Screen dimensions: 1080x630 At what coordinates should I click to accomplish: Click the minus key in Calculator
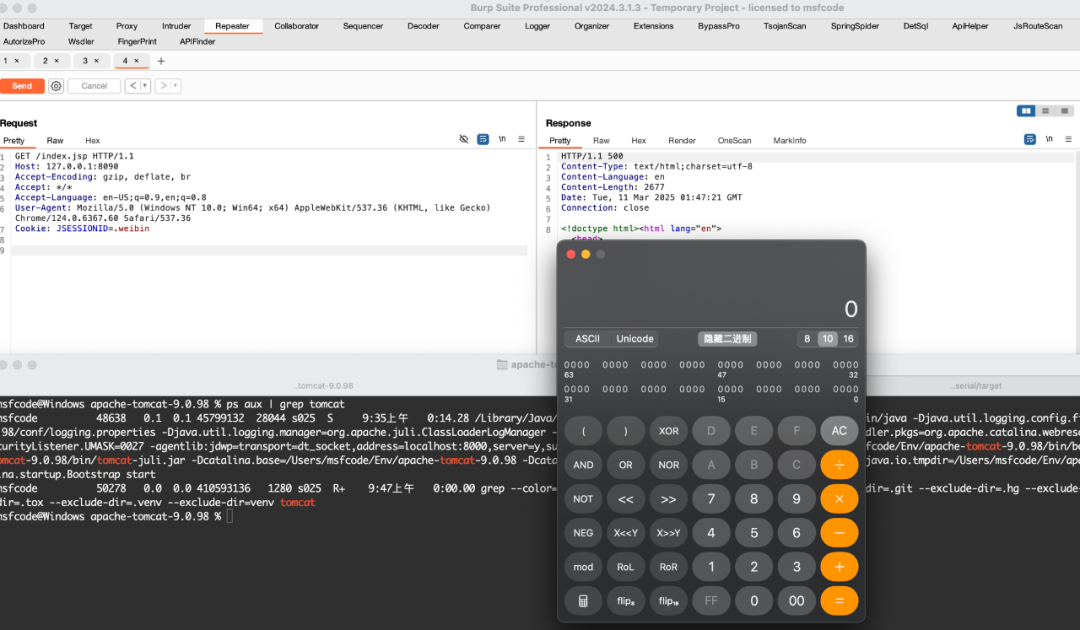tap(839, 533)
